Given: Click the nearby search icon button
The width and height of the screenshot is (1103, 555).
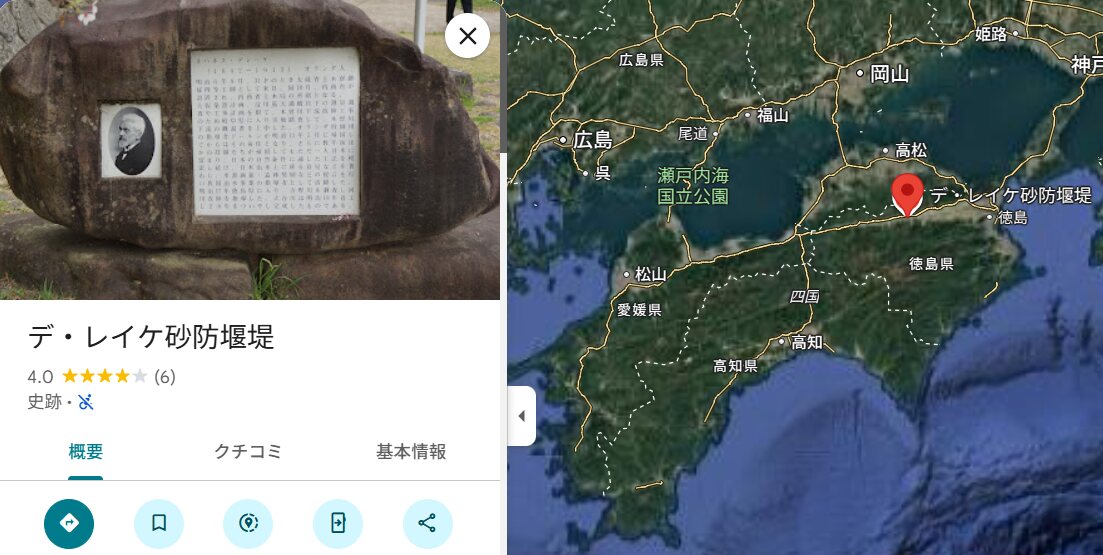Looking at the screenshot, I should [x=248, y=523].
